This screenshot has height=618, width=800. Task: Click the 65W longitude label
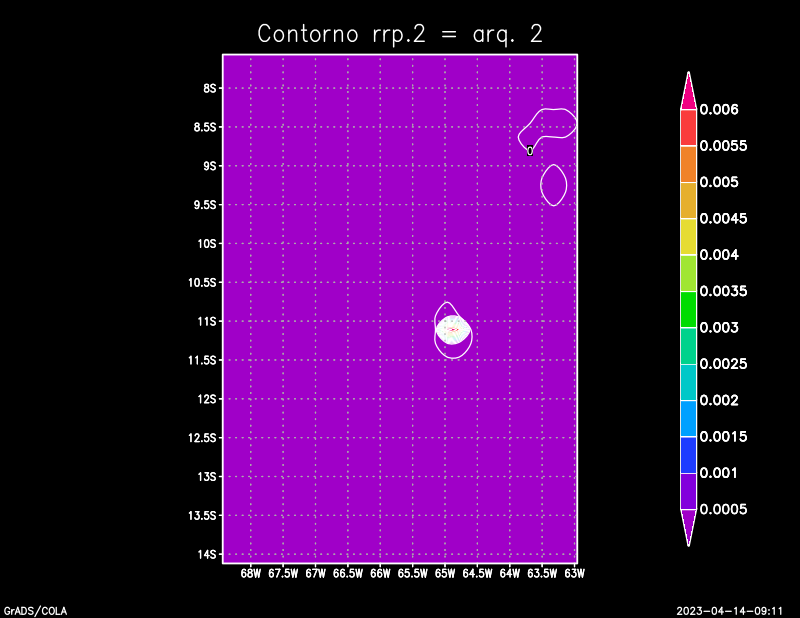(x=445, y=574)
